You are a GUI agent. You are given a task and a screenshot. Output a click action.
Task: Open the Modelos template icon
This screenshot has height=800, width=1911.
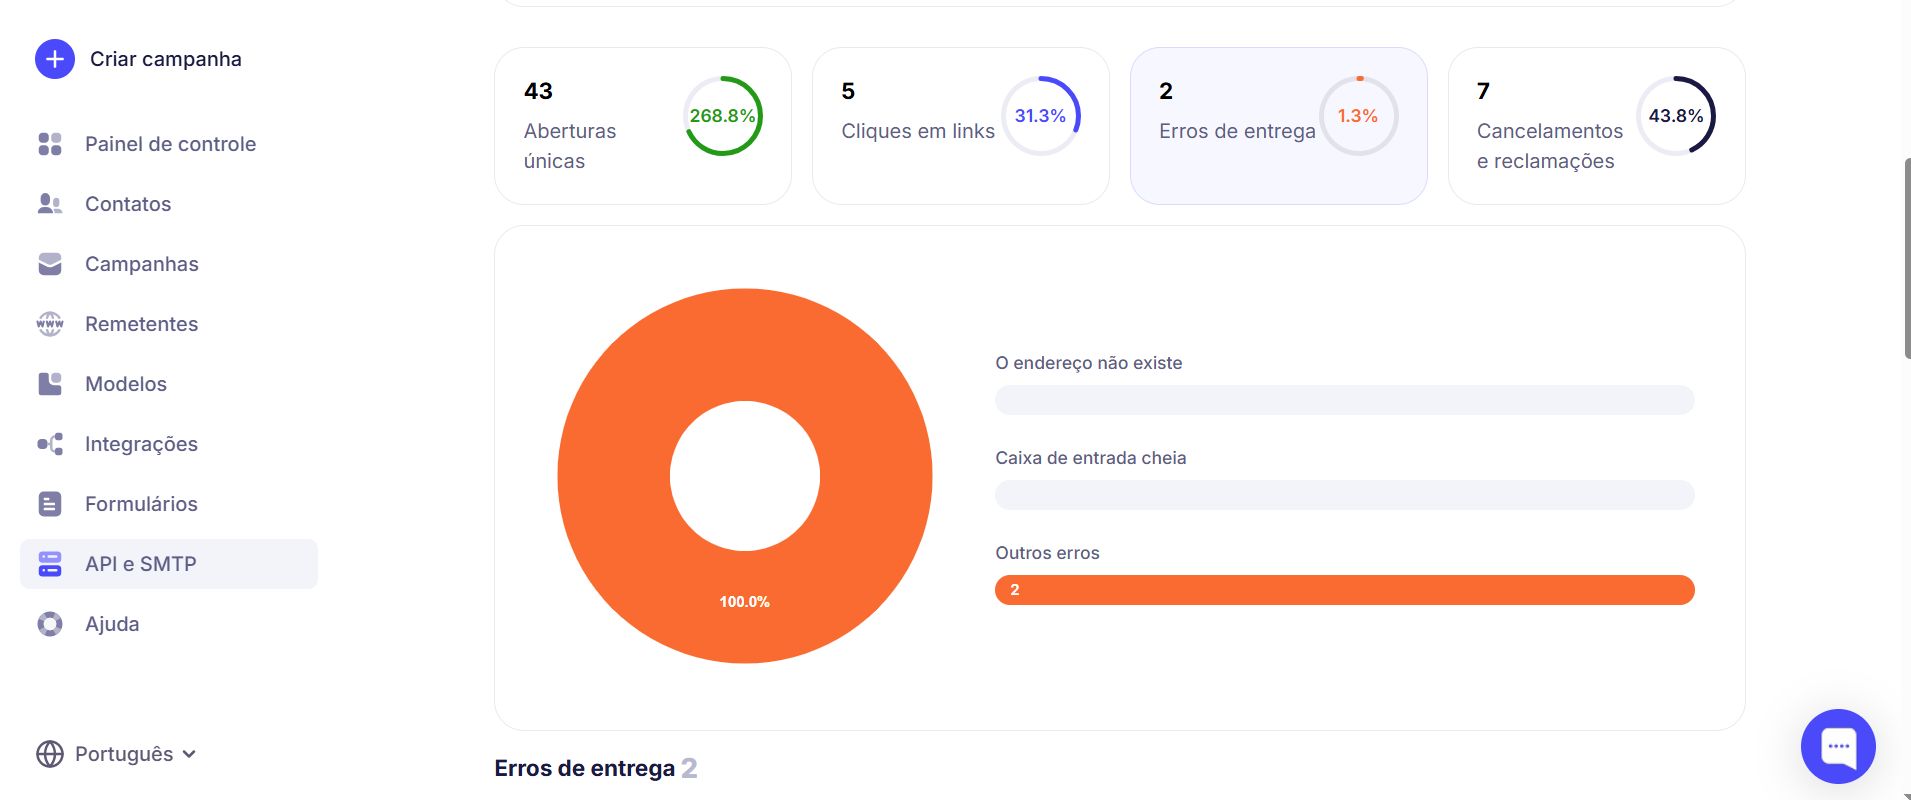coord(50,384)
